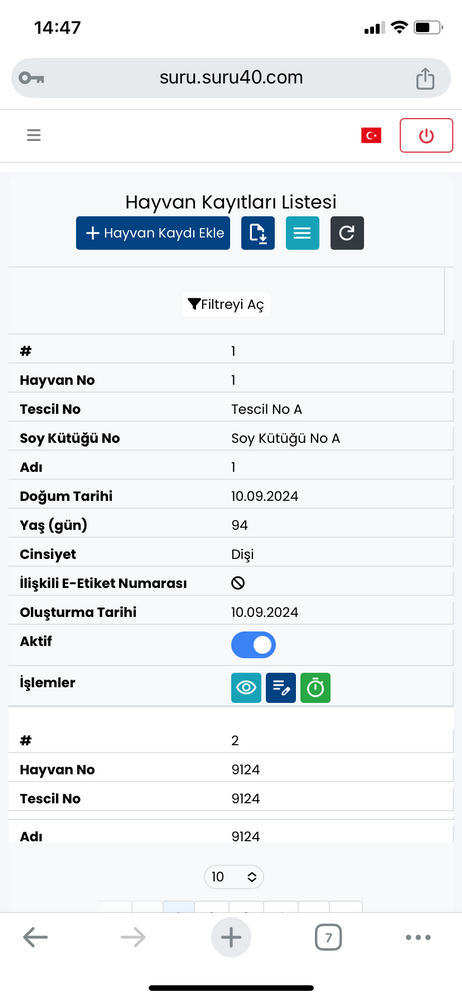
Task: Tap the Turkish flag language icon
Action: click(x=371, y=135)
